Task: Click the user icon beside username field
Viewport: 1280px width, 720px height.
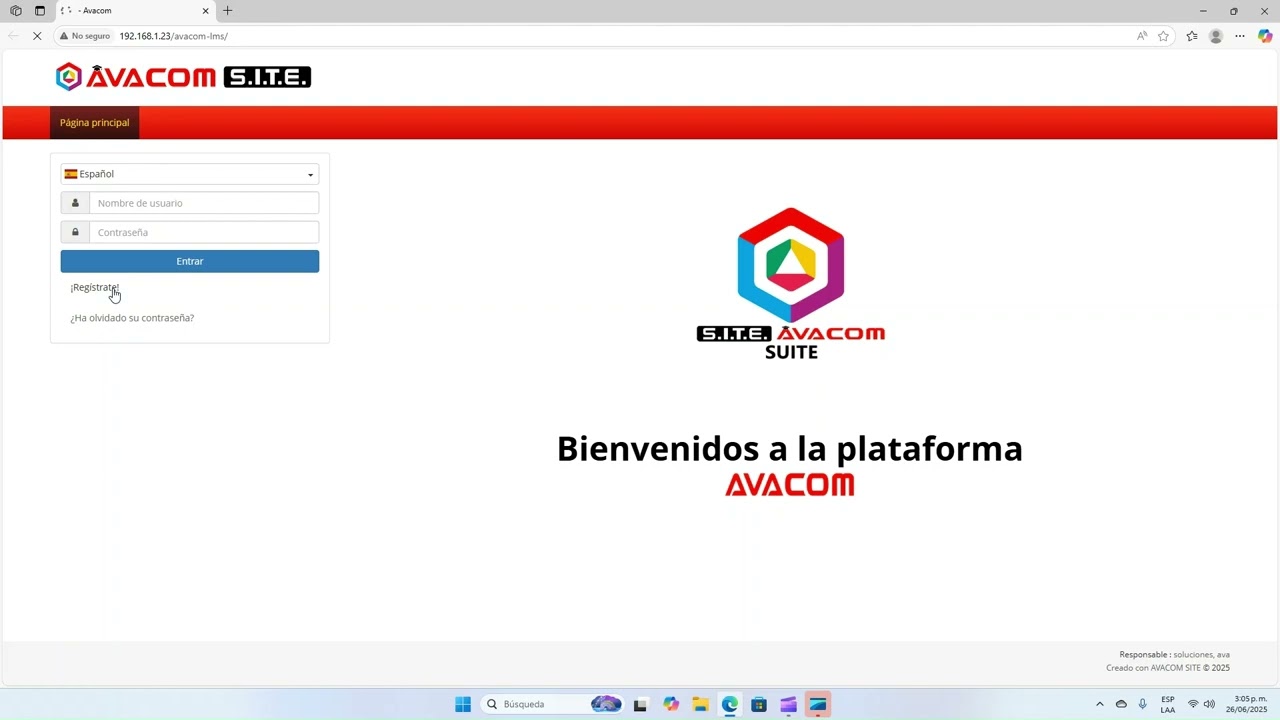Action: click(x=75, y=203)
